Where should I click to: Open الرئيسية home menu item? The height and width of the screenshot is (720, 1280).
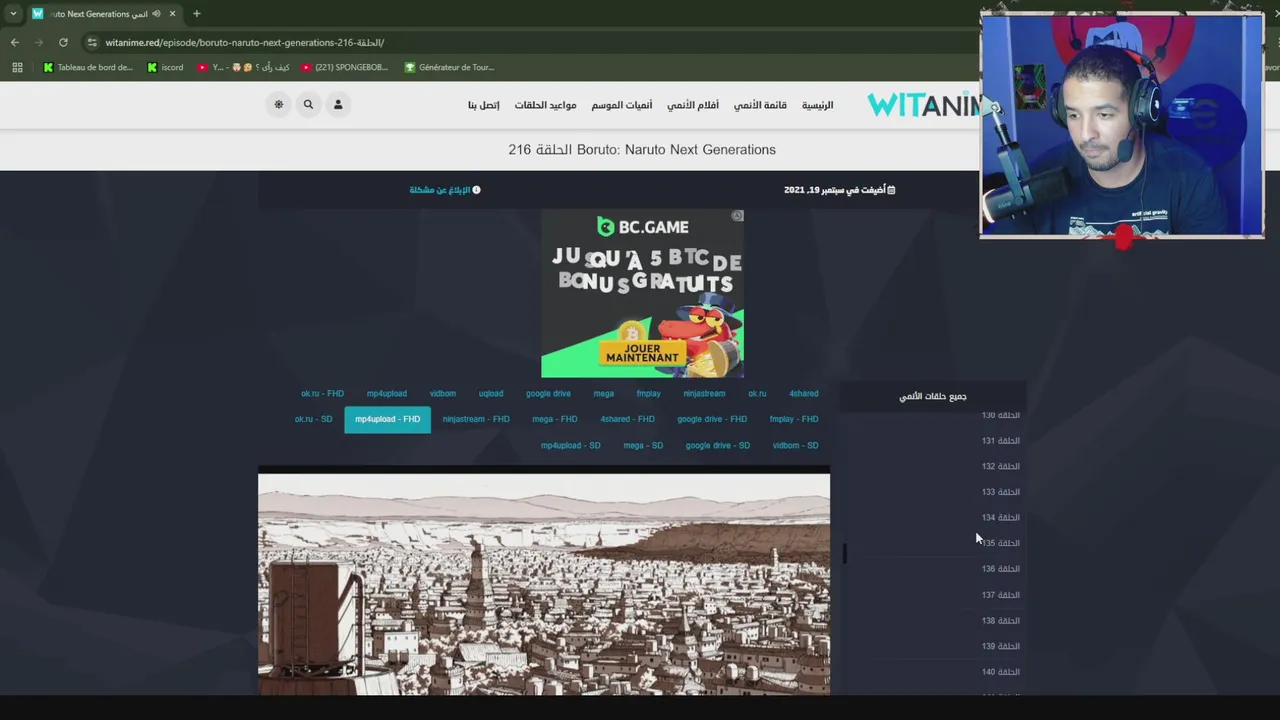click(x=817, y=105)
